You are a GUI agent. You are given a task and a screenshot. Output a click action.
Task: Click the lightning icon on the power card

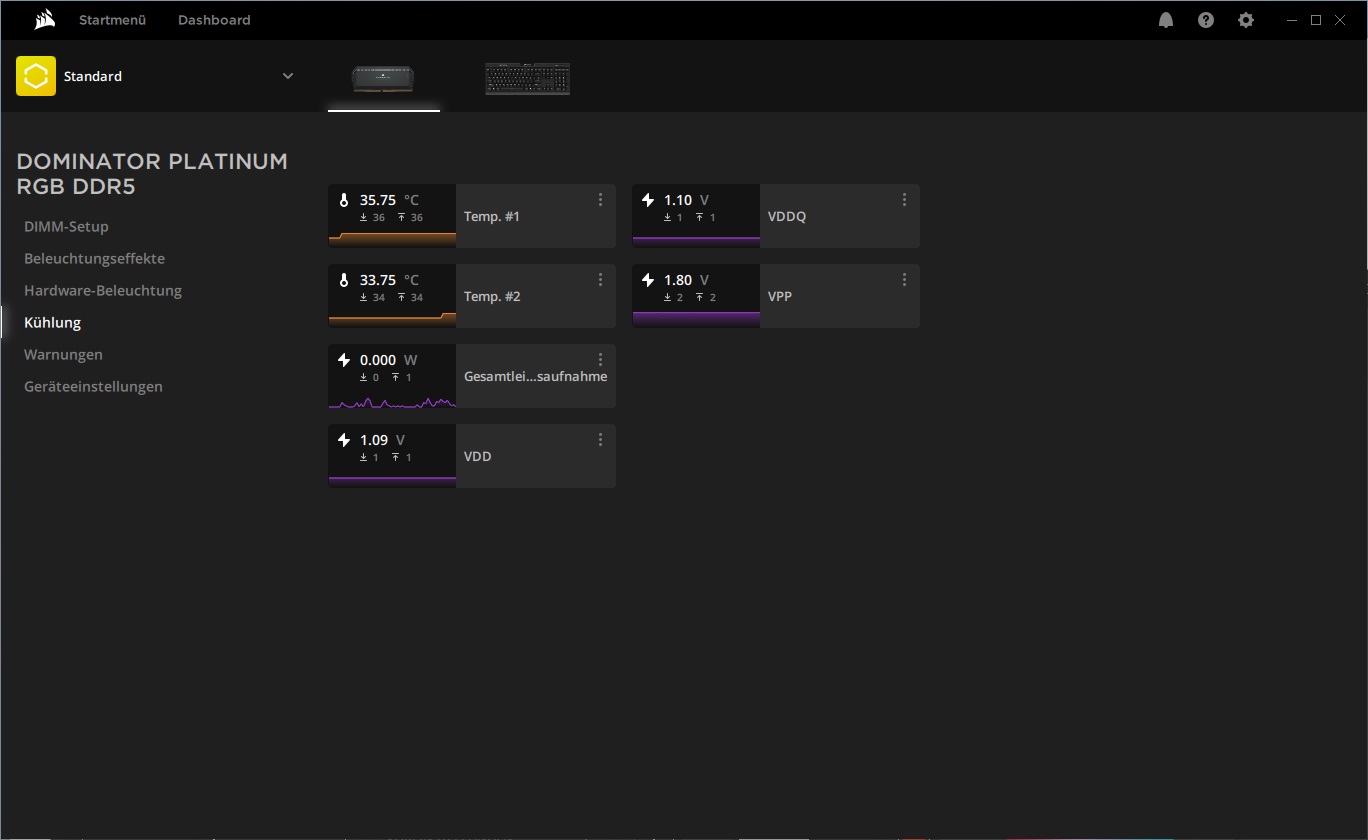point(344,360)
